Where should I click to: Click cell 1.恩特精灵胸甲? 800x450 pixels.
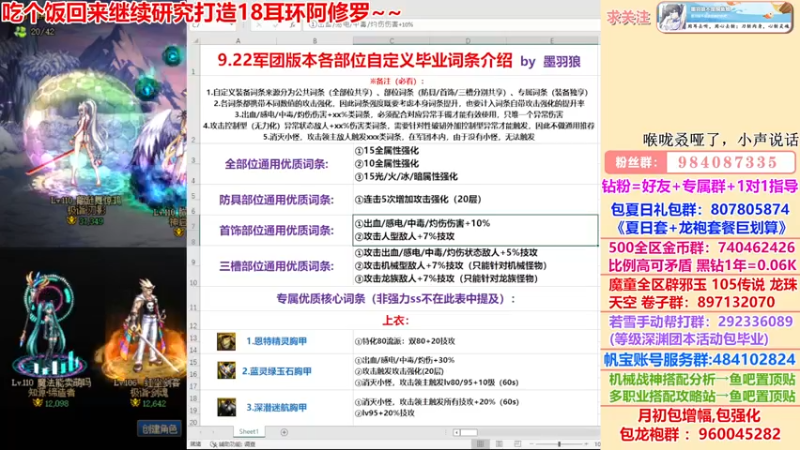pos(276,341)
